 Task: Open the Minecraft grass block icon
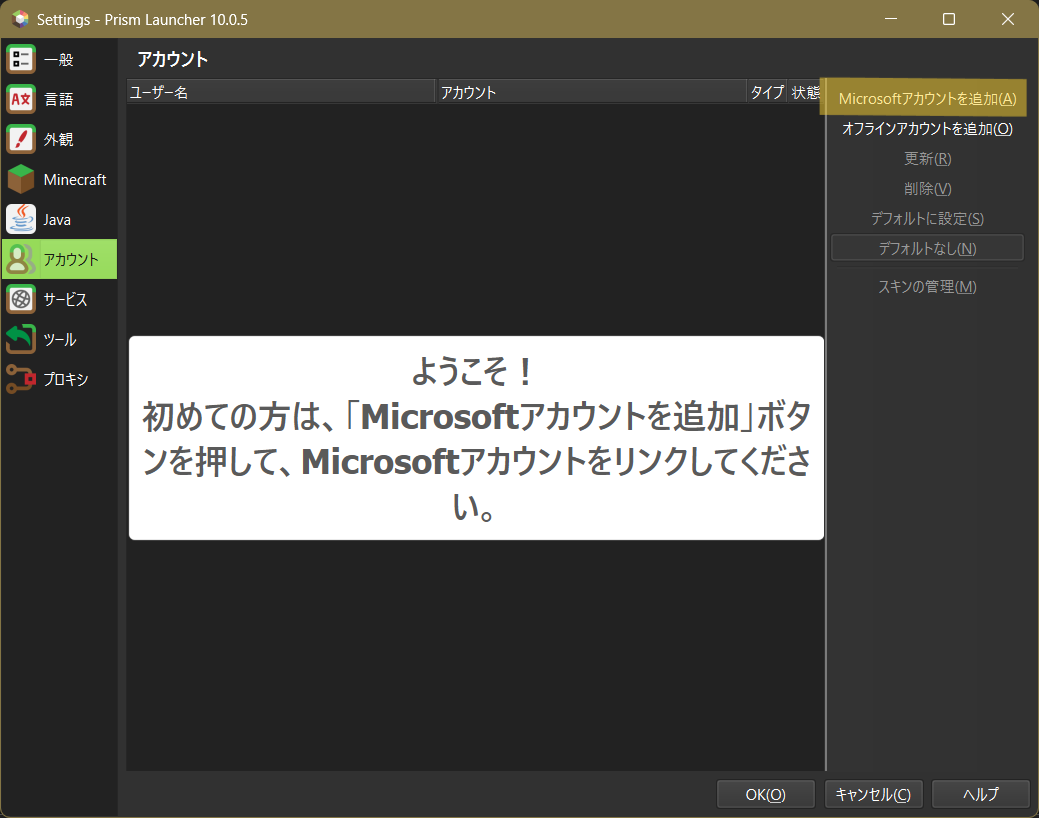tap(21, 180)
